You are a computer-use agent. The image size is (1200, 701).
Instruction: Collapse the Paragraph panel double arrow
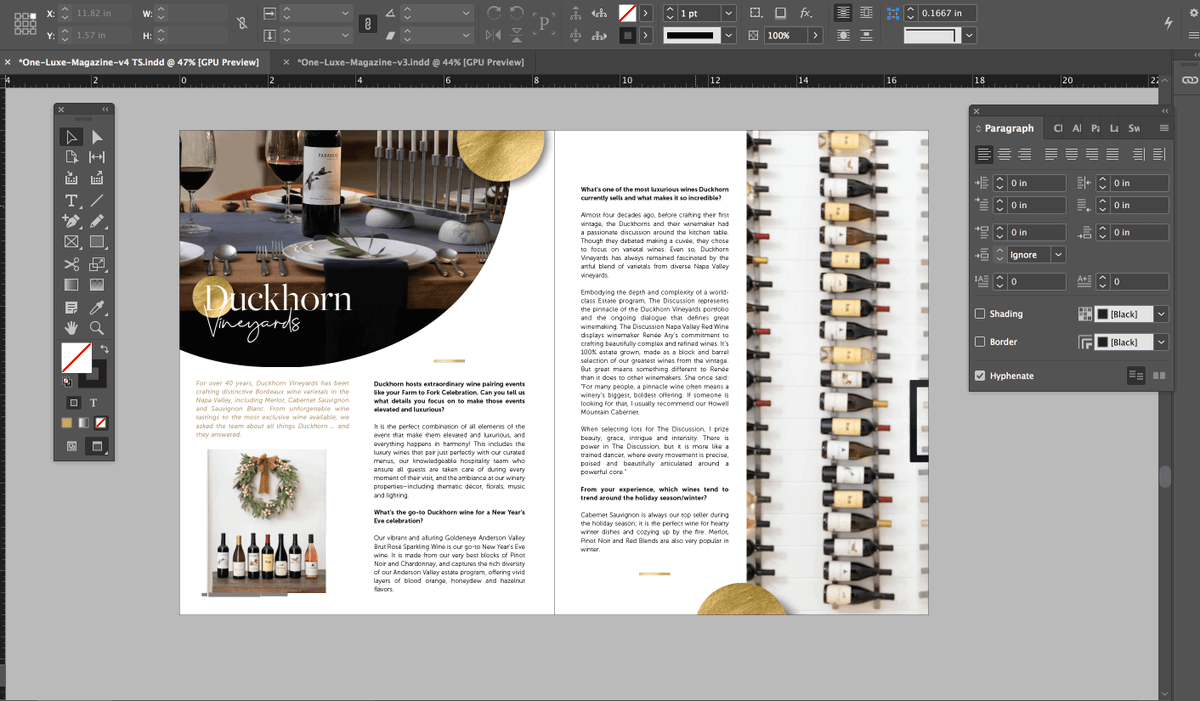coord(1164,111)
